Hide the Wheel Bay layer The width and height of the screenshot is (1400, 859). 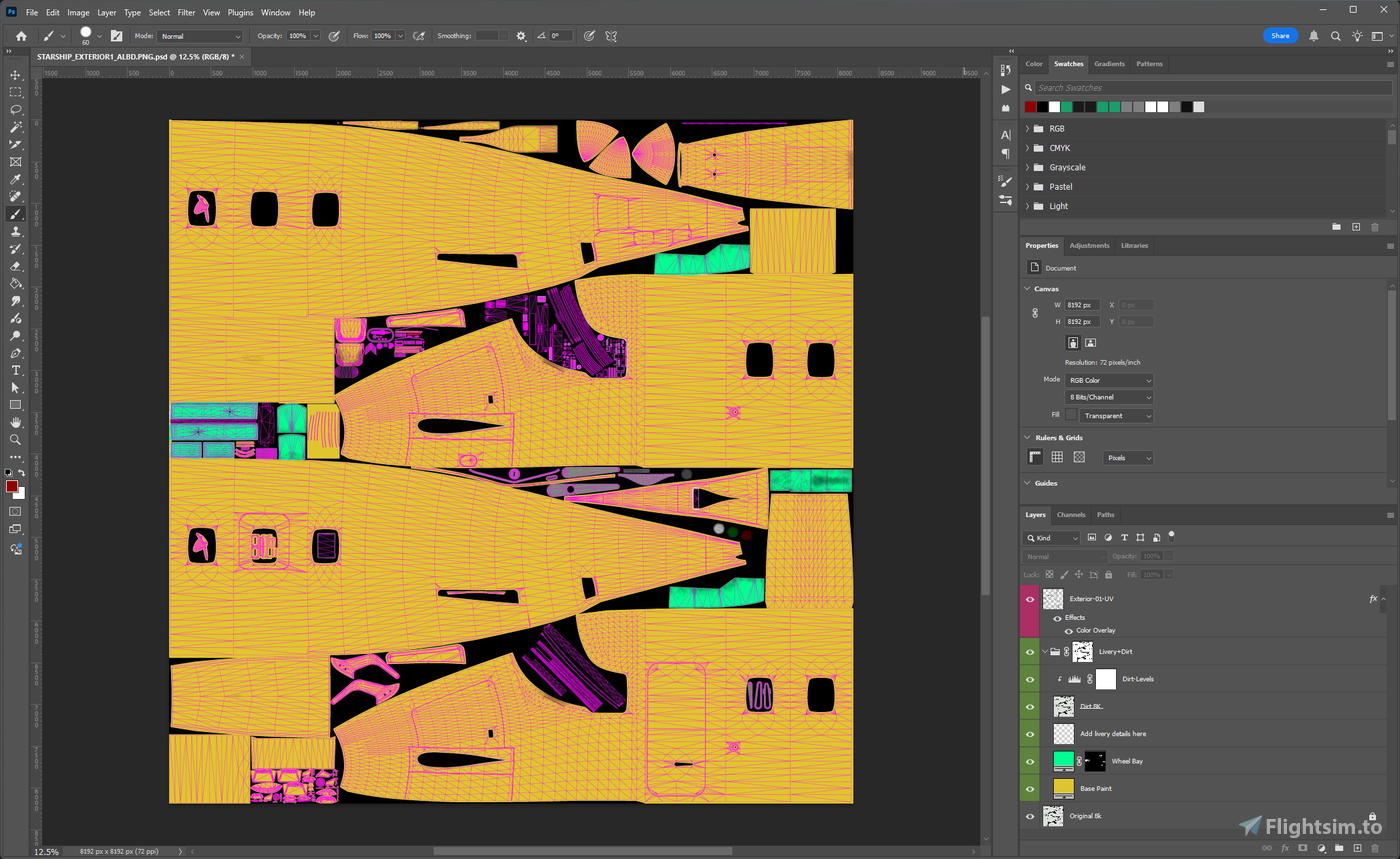pyautogui.click(x=1030, y=761)
